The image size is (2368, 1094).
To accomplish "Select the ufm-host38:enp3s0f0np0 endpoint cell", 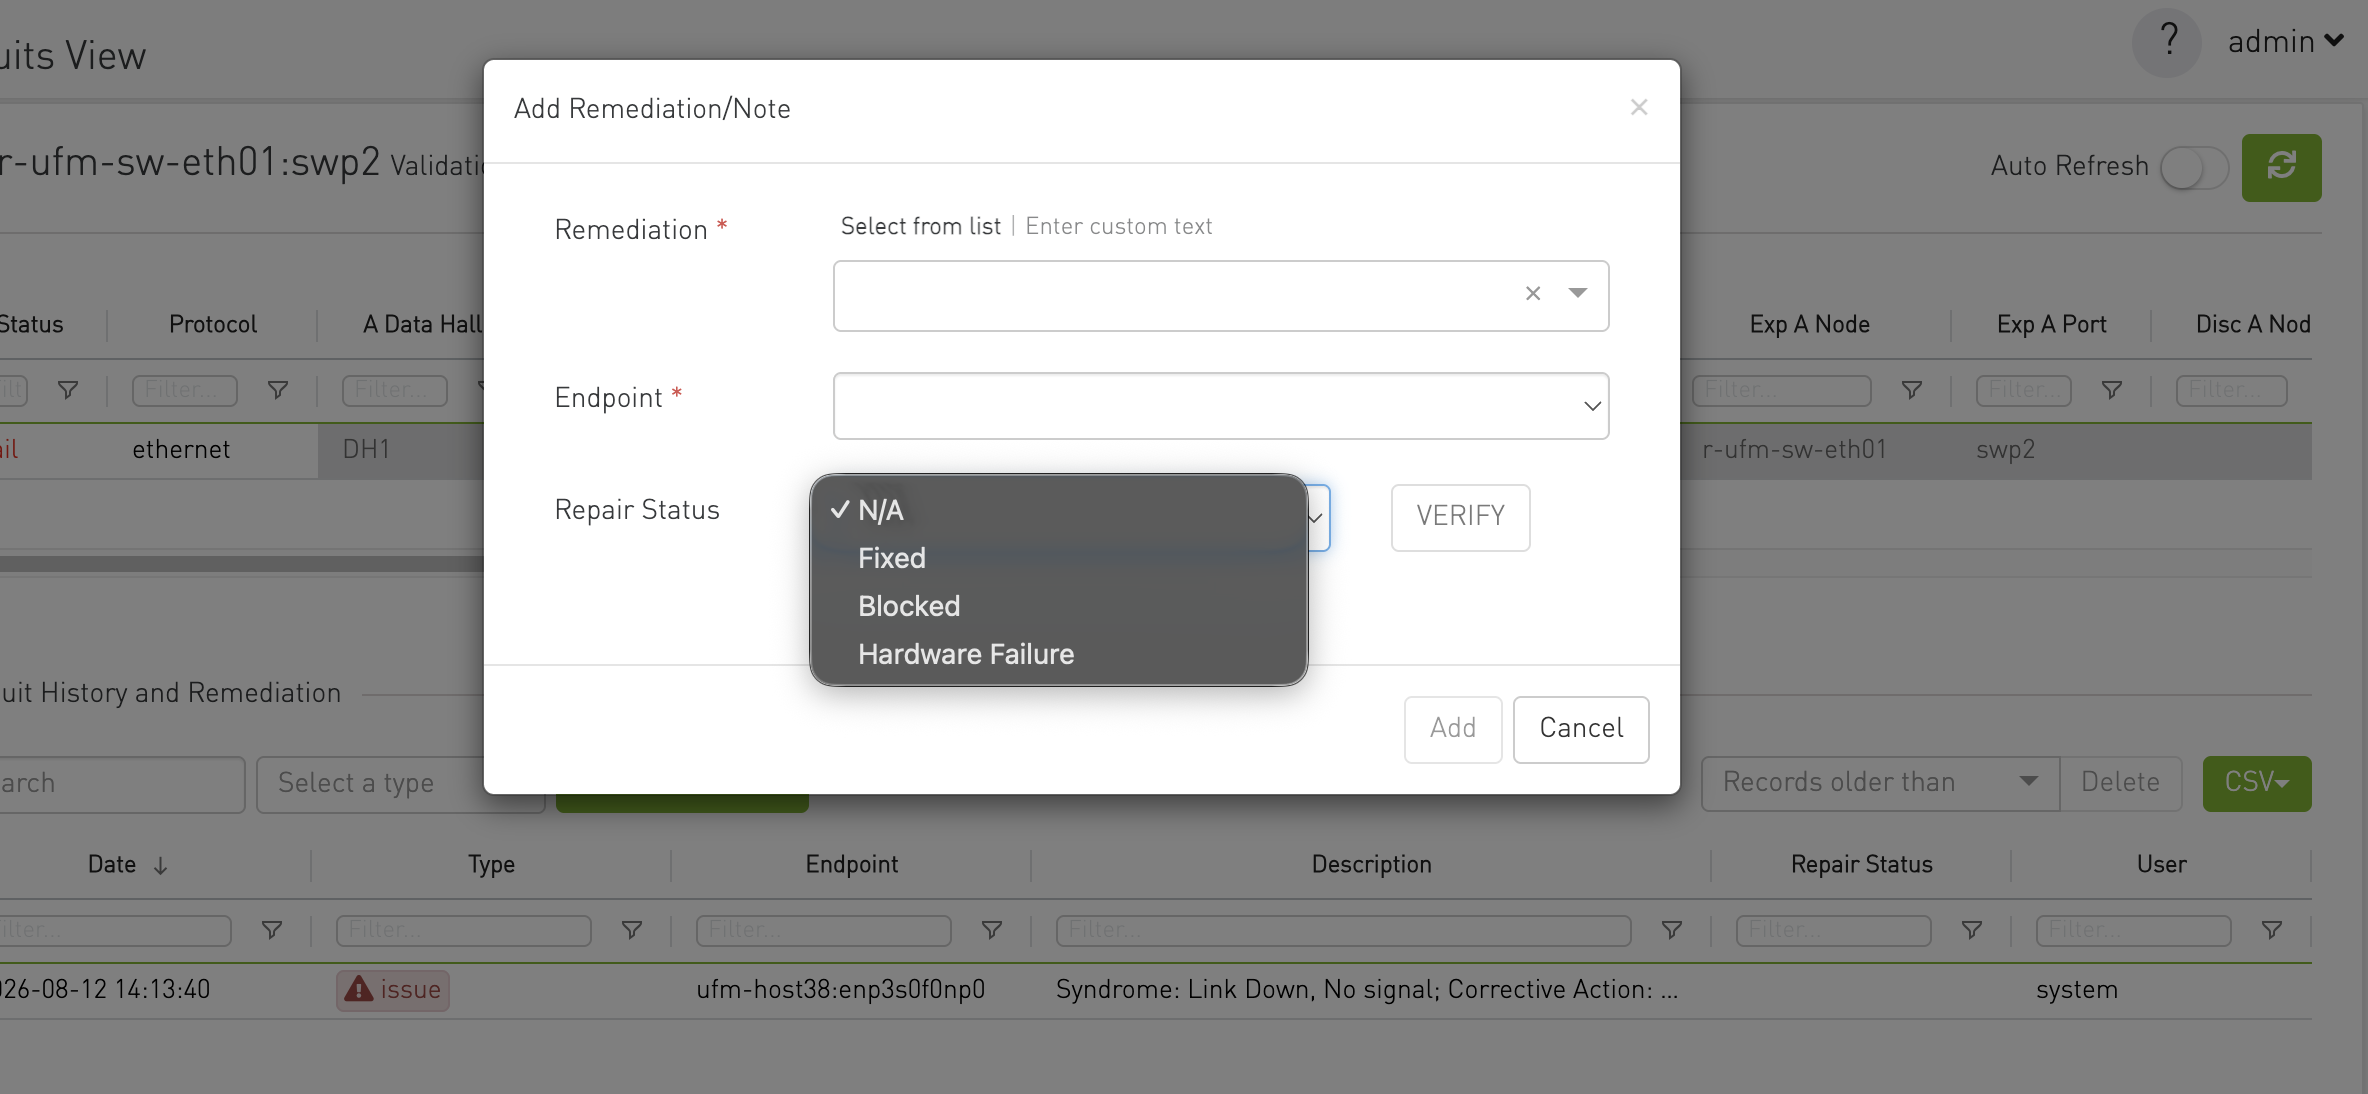I will (840, 990).
